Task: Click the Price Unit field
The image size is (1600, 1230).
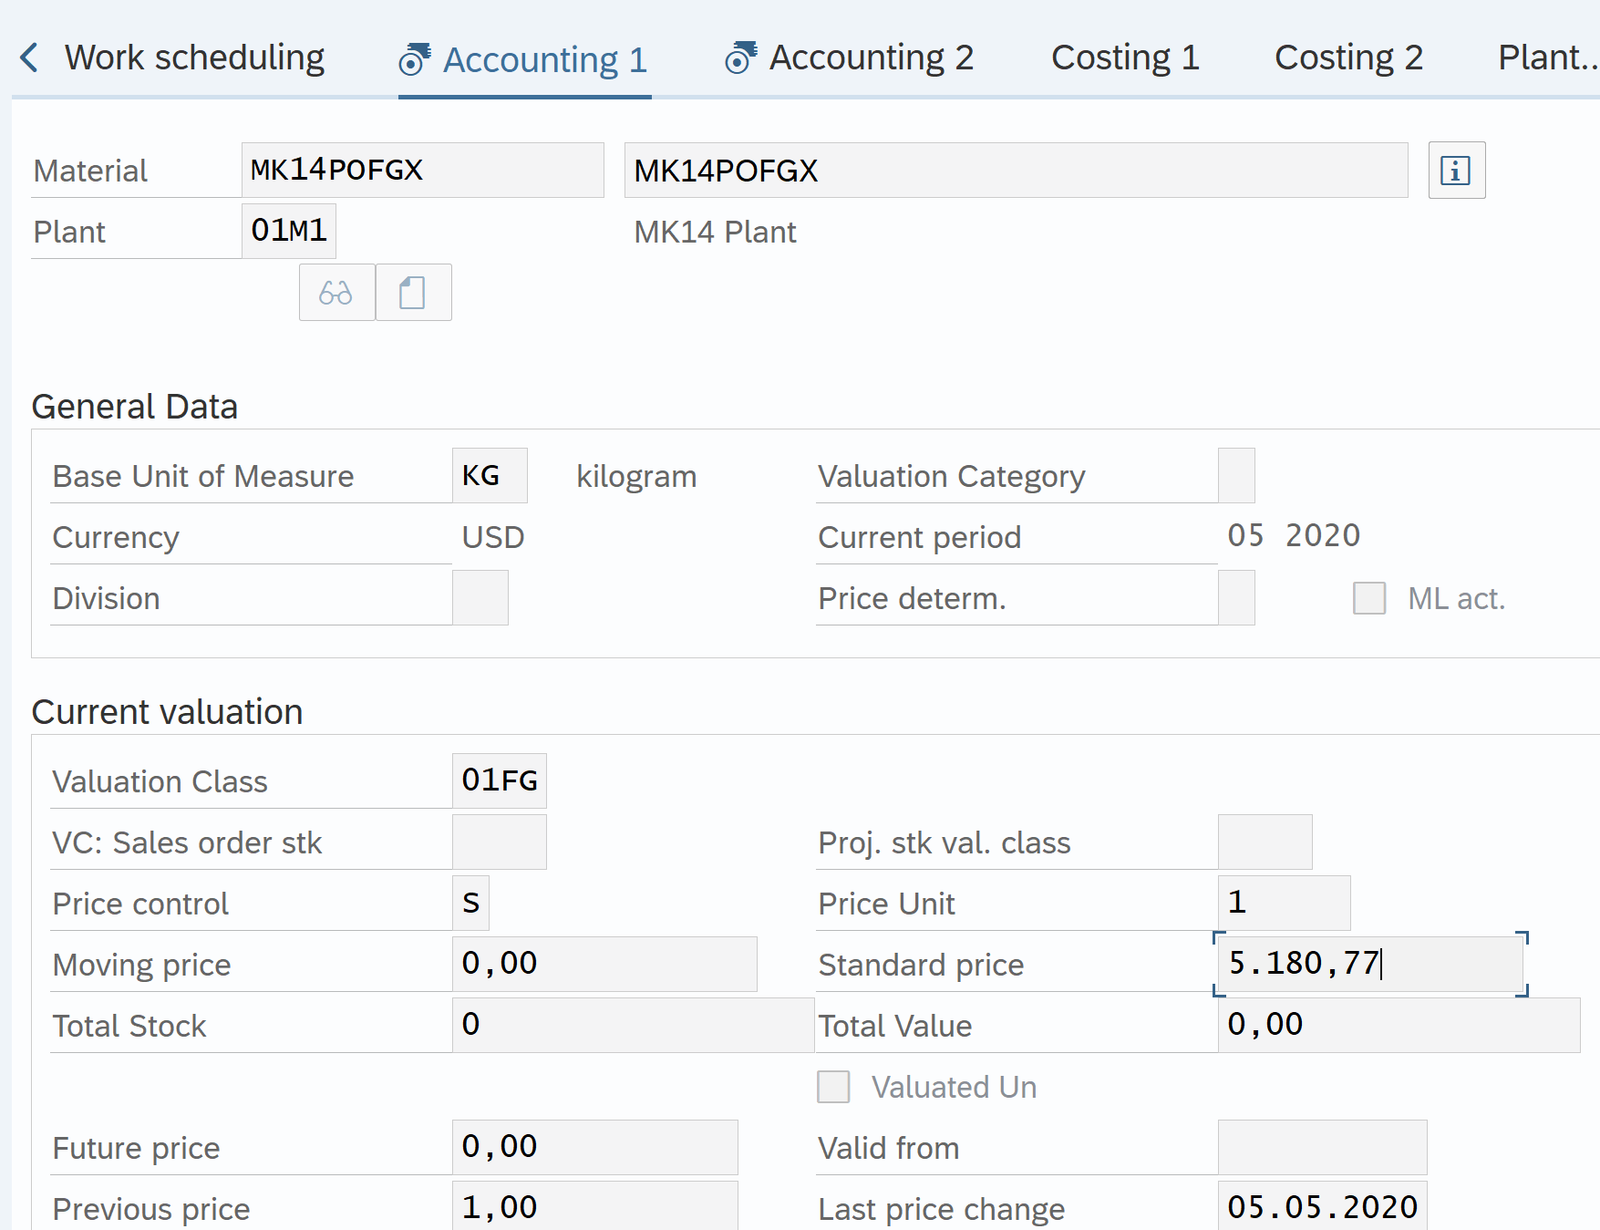Action: [1284, 903]
